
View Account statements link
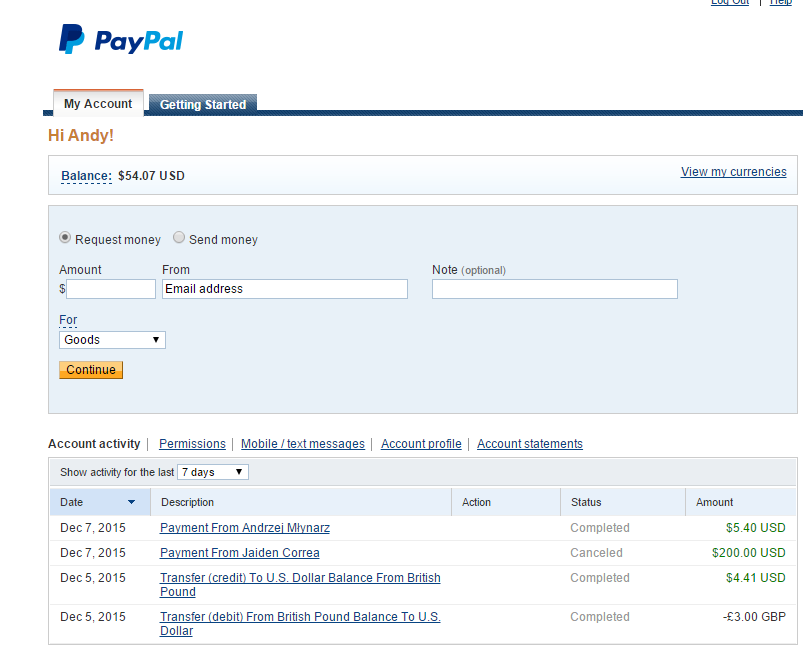(529, 444)
